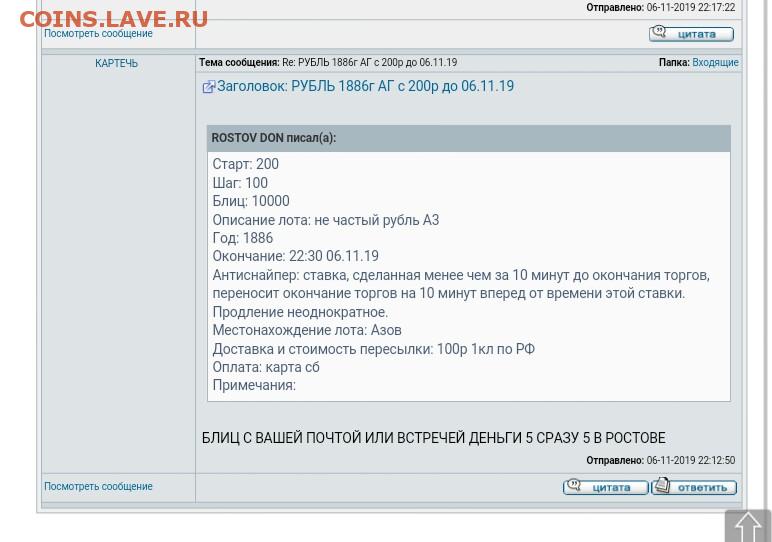Open the Заголовок: РУБЛЬ 1886г АГ link
This screenshot has height=542, width=772.
point(365,86)
